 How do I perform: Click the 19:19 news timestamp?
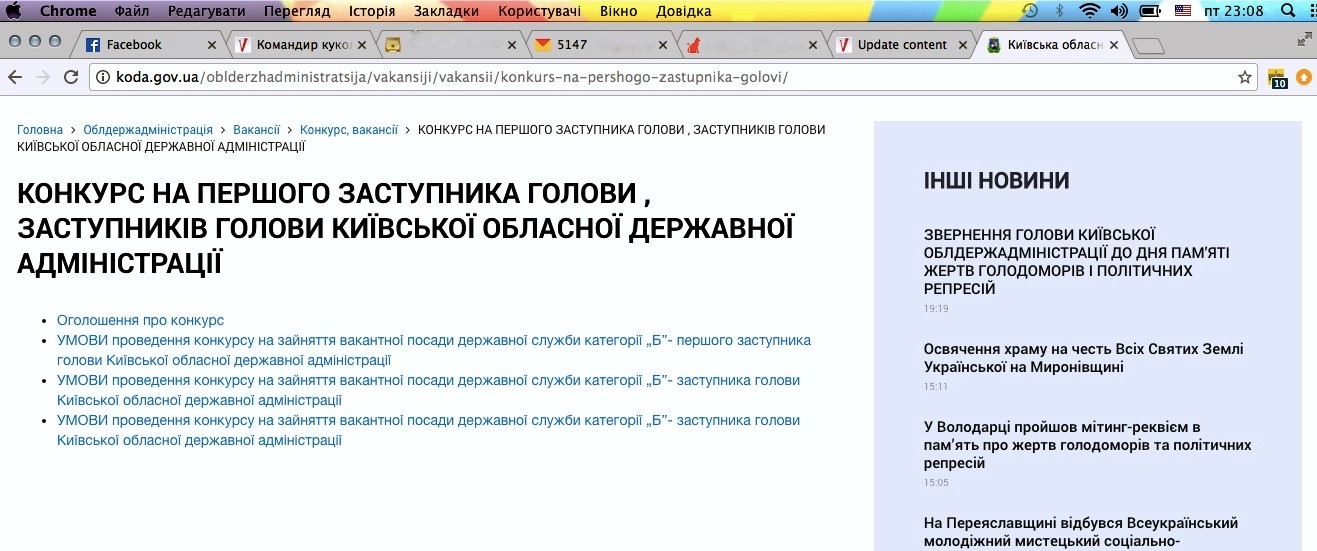(x=936, y=309)
